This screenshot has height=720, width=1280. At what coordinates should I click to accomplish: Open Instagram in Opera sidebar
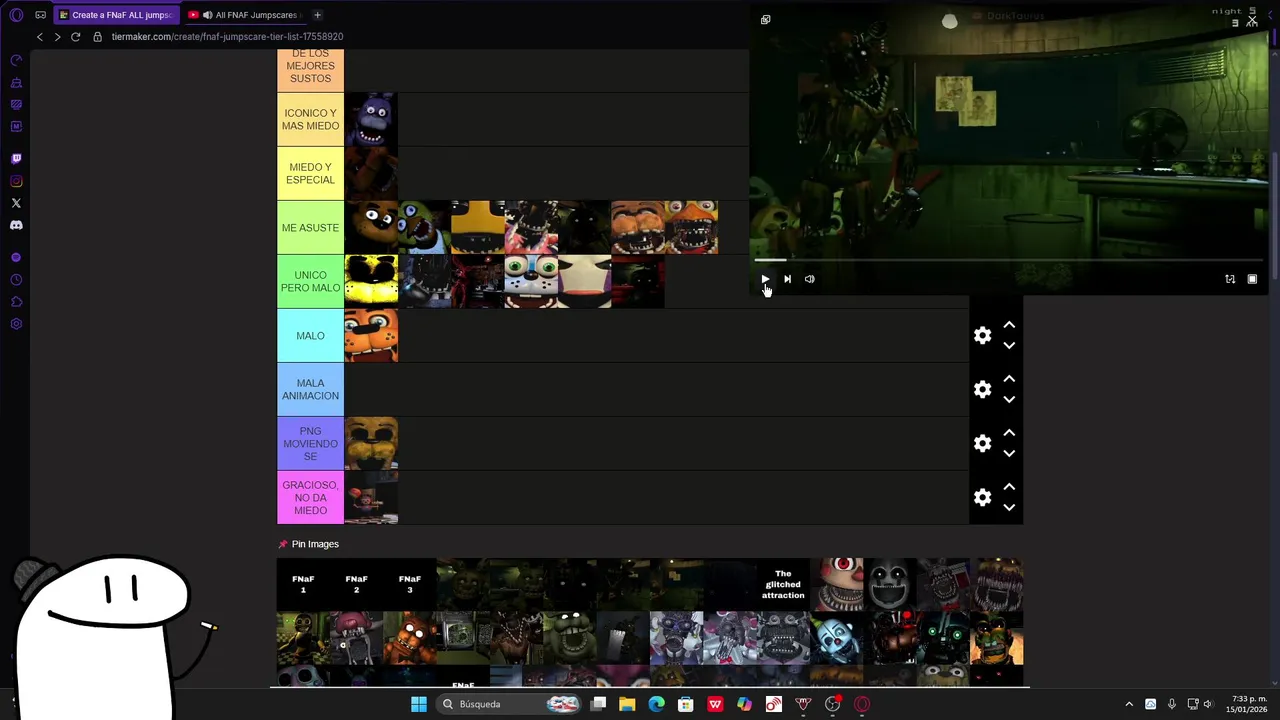click(x=16, y=181)
